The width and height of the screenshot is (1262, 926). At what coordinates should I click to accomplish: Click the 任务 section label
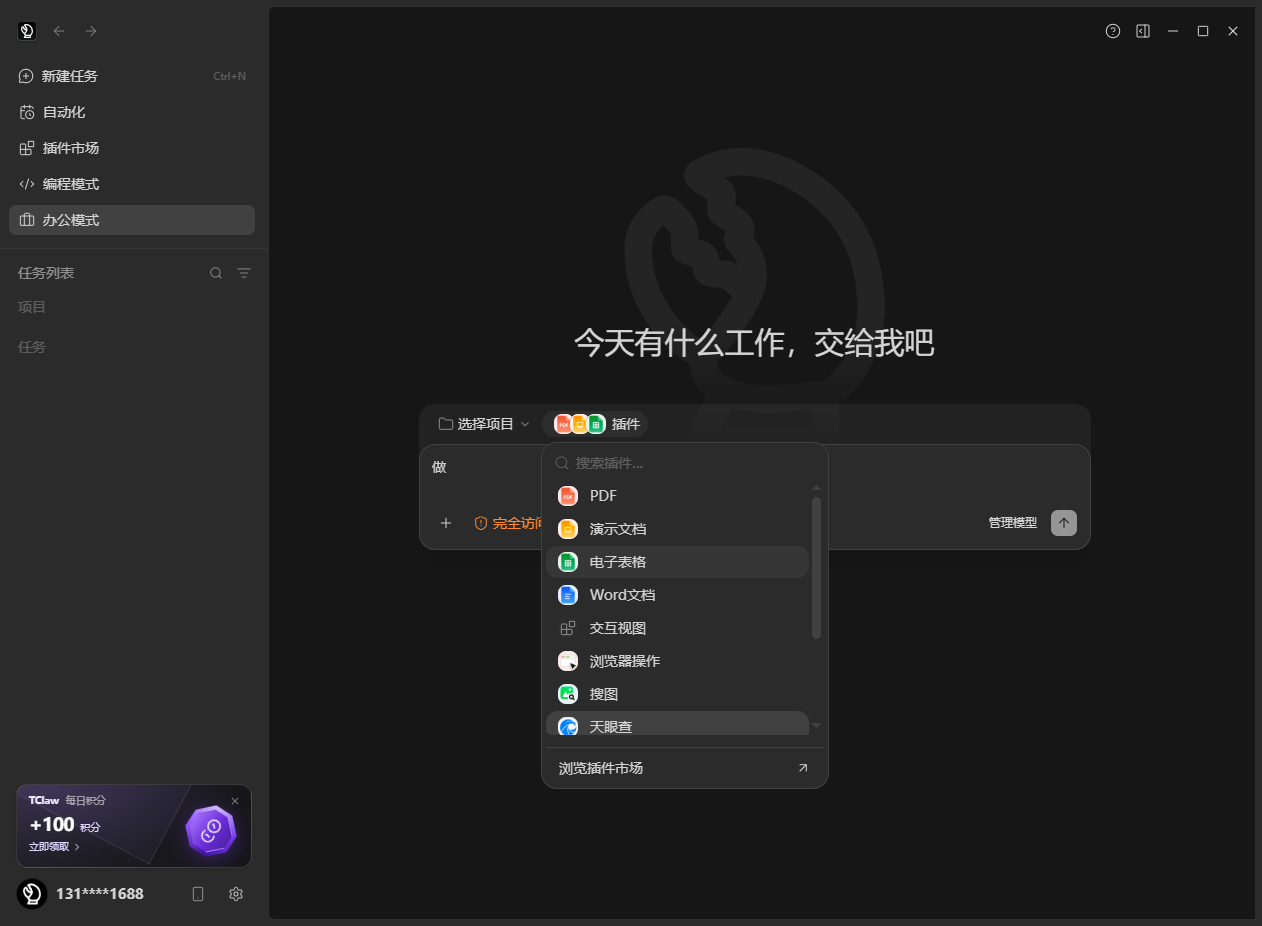(32, 347)
